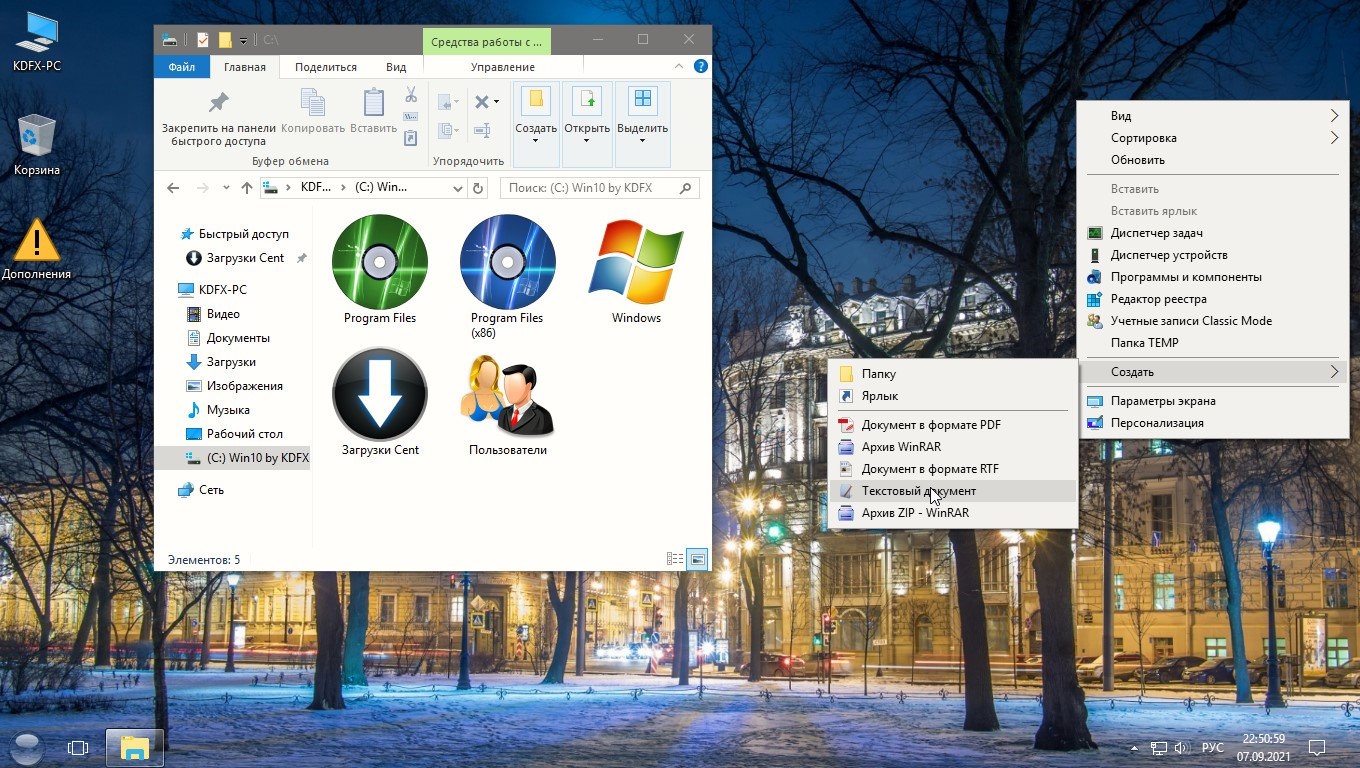Click the paste shortcut icon in ribbon

click(411, 139)
